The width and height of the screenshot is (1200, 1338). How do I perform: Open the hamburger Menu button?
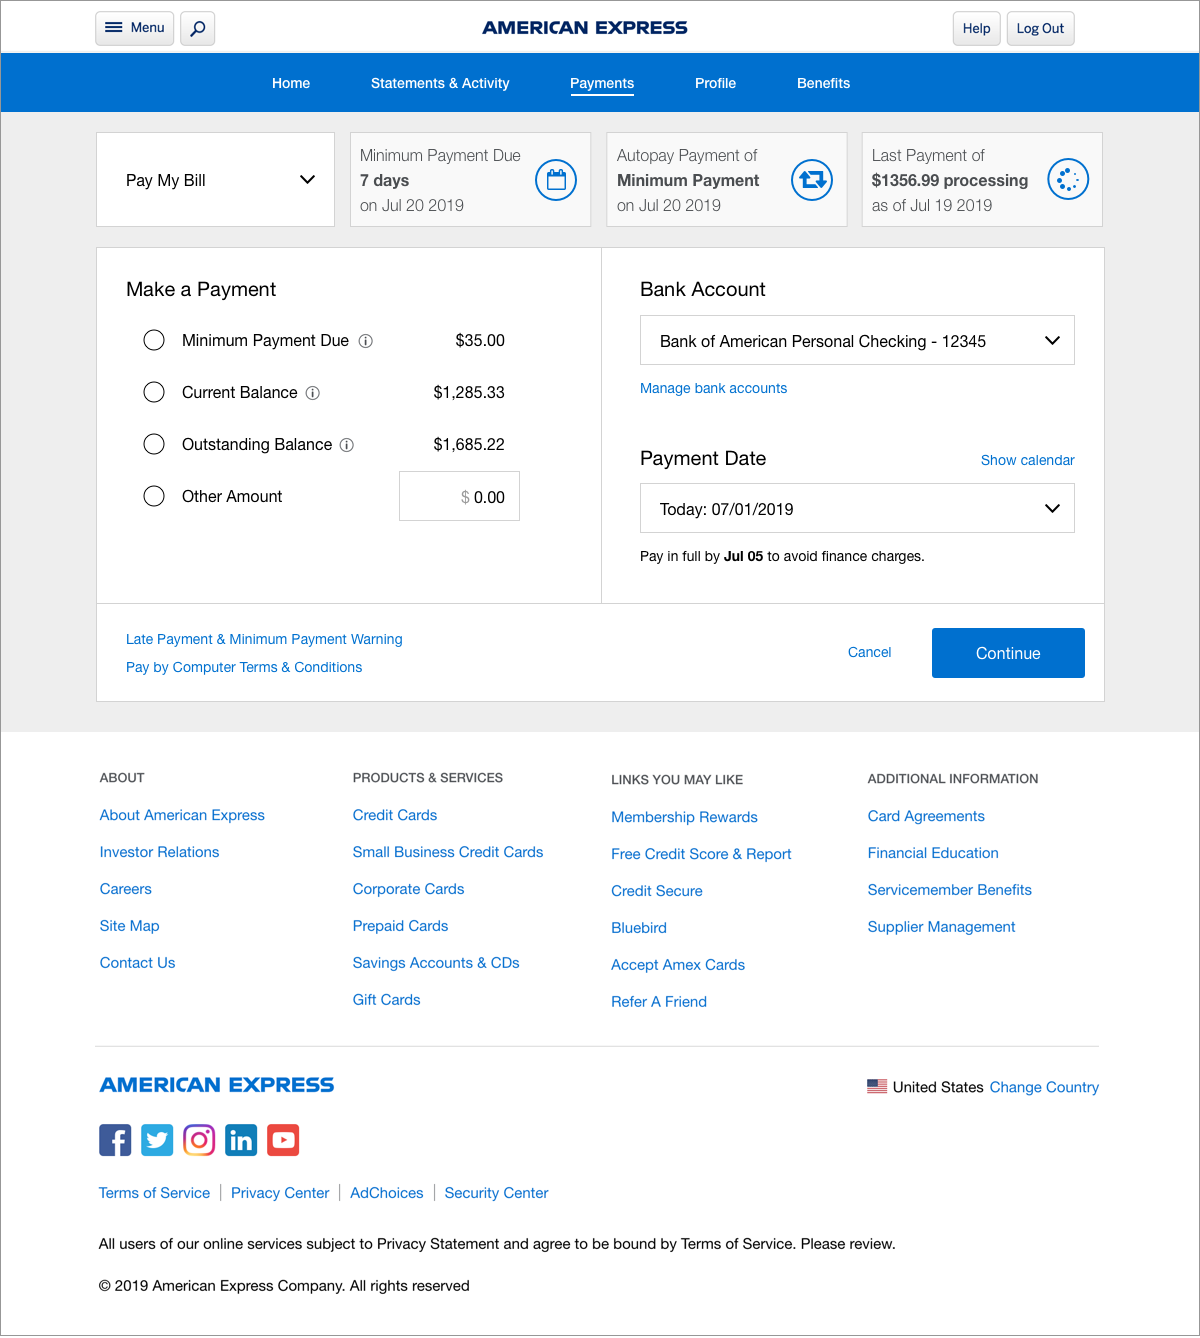click(135, 28)
